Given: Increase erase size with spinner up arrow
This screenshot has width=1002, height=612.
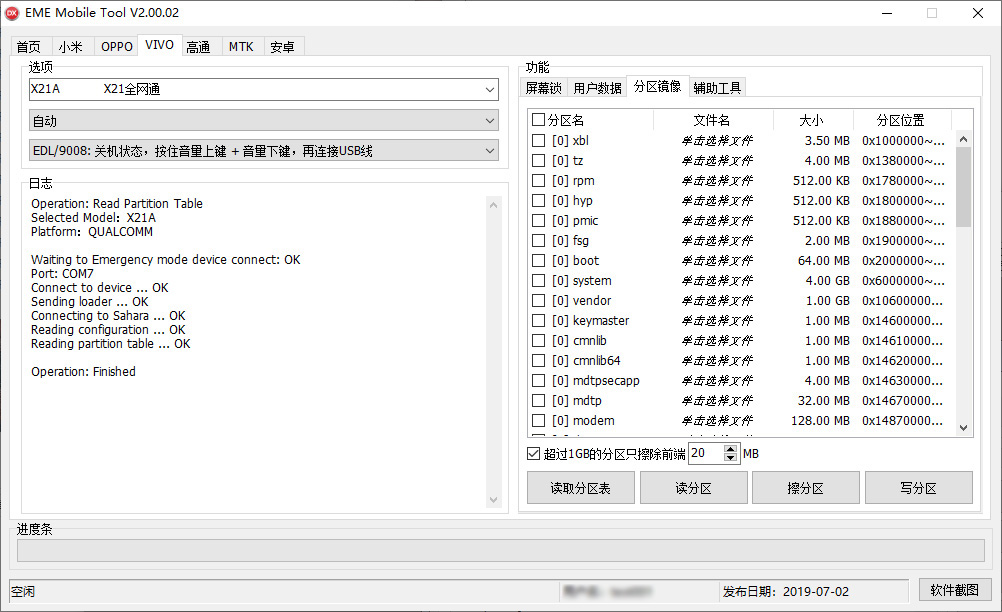Looking at the screenshot, I should (731, 449).
